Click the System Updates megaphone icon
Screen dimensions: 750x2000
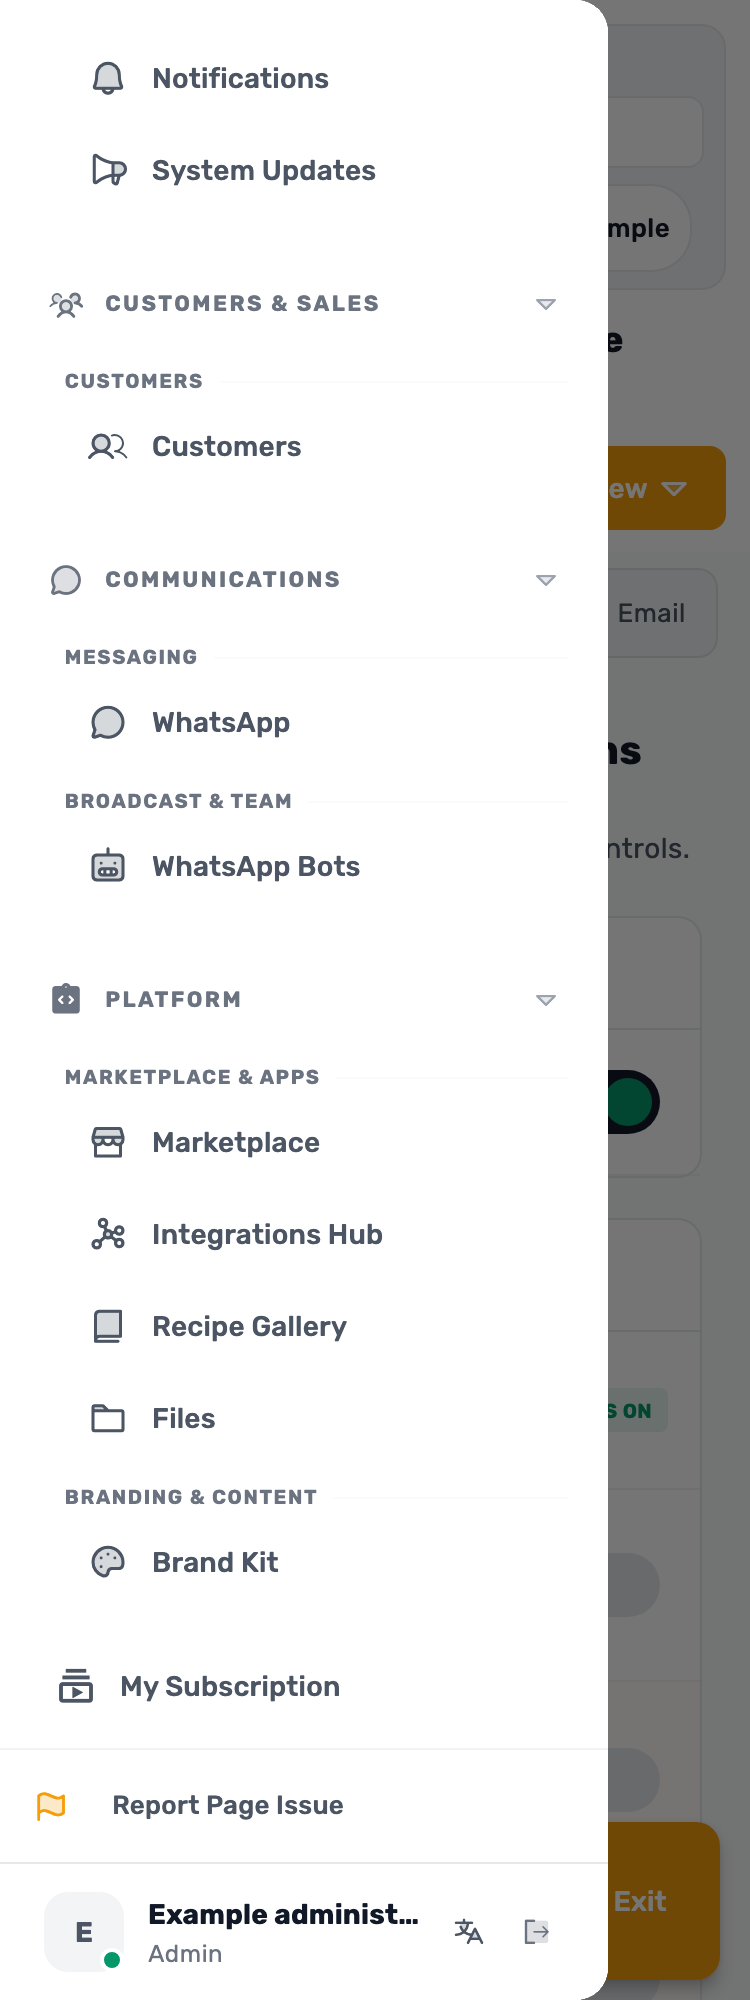108,170
